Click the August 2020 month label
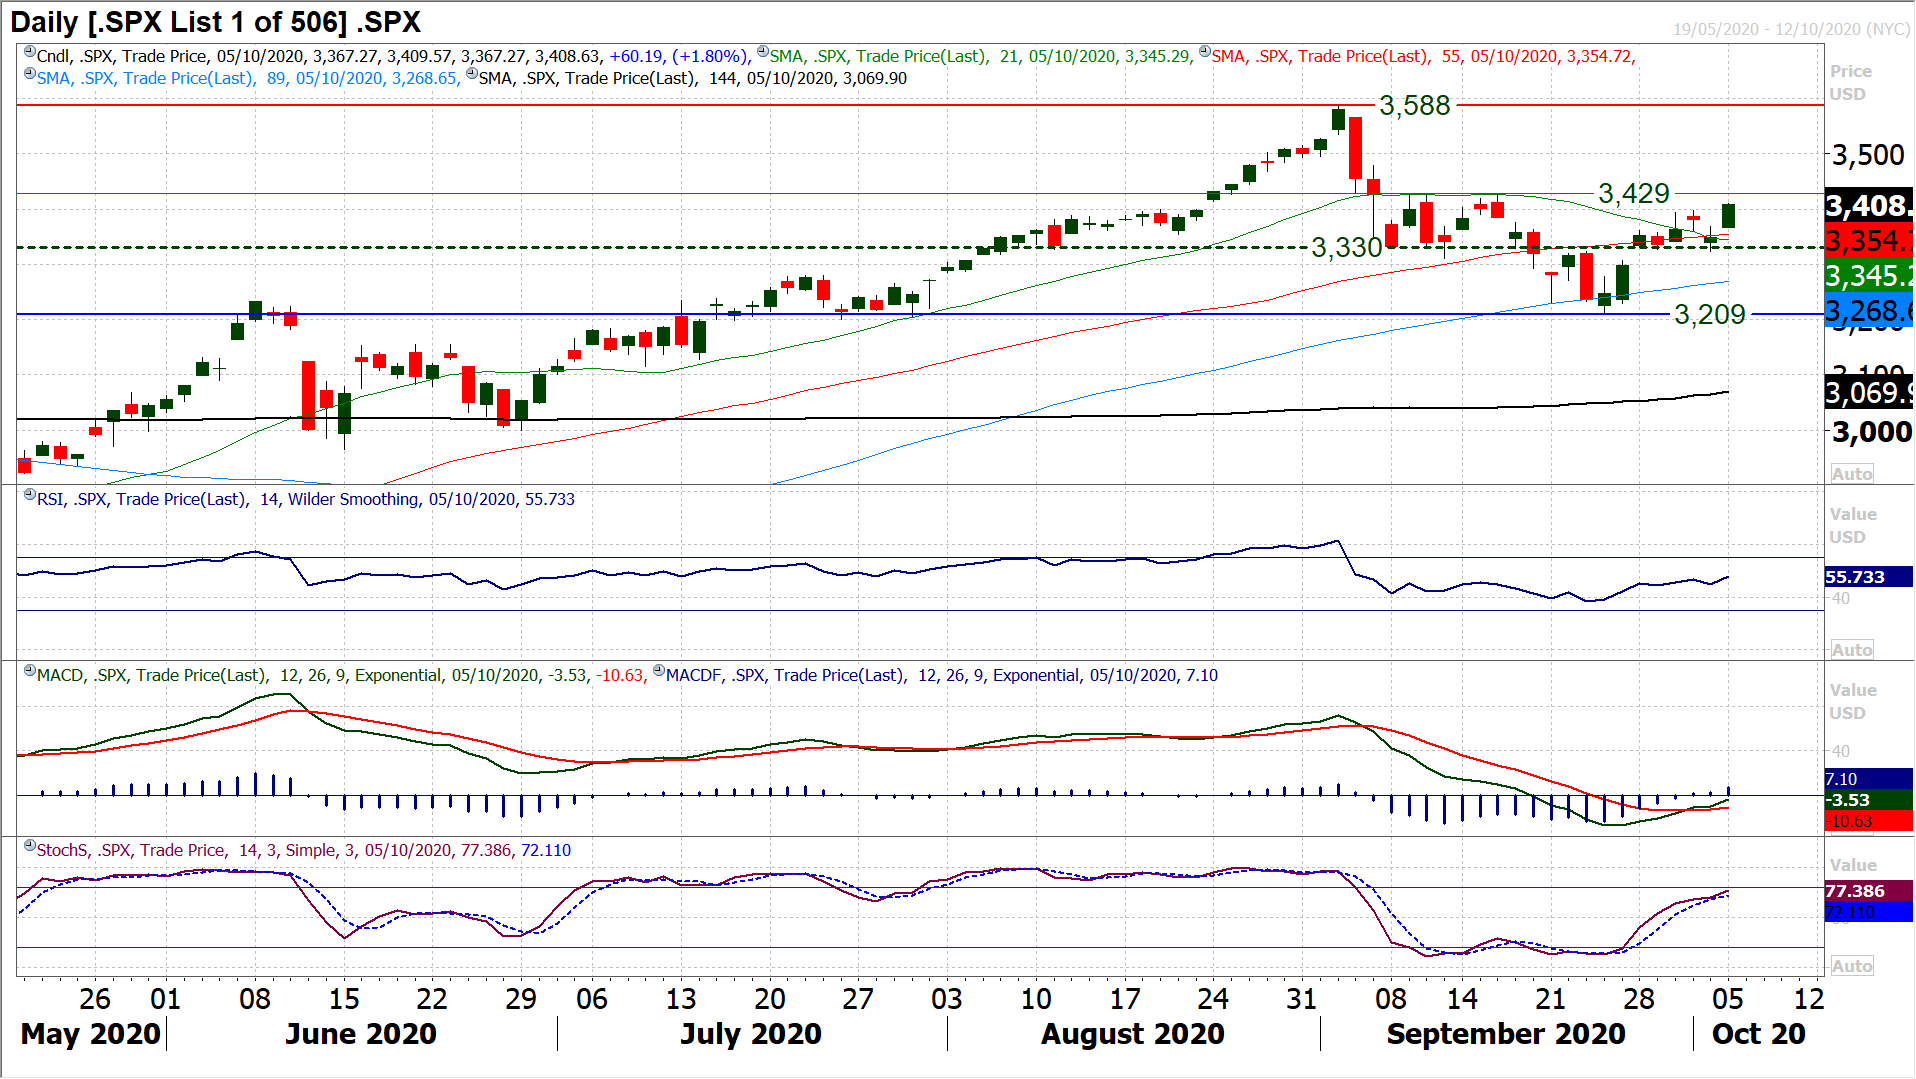This screenshot has height=1079, width=1916. pos(1133,1034)
